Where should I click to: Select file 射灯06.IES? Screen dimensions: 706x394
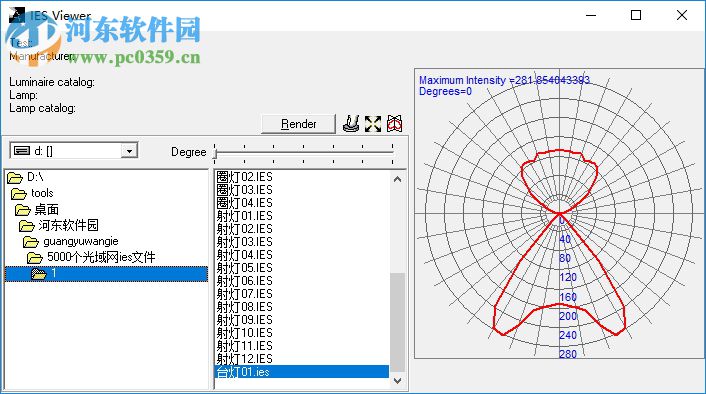click(244, 281)
